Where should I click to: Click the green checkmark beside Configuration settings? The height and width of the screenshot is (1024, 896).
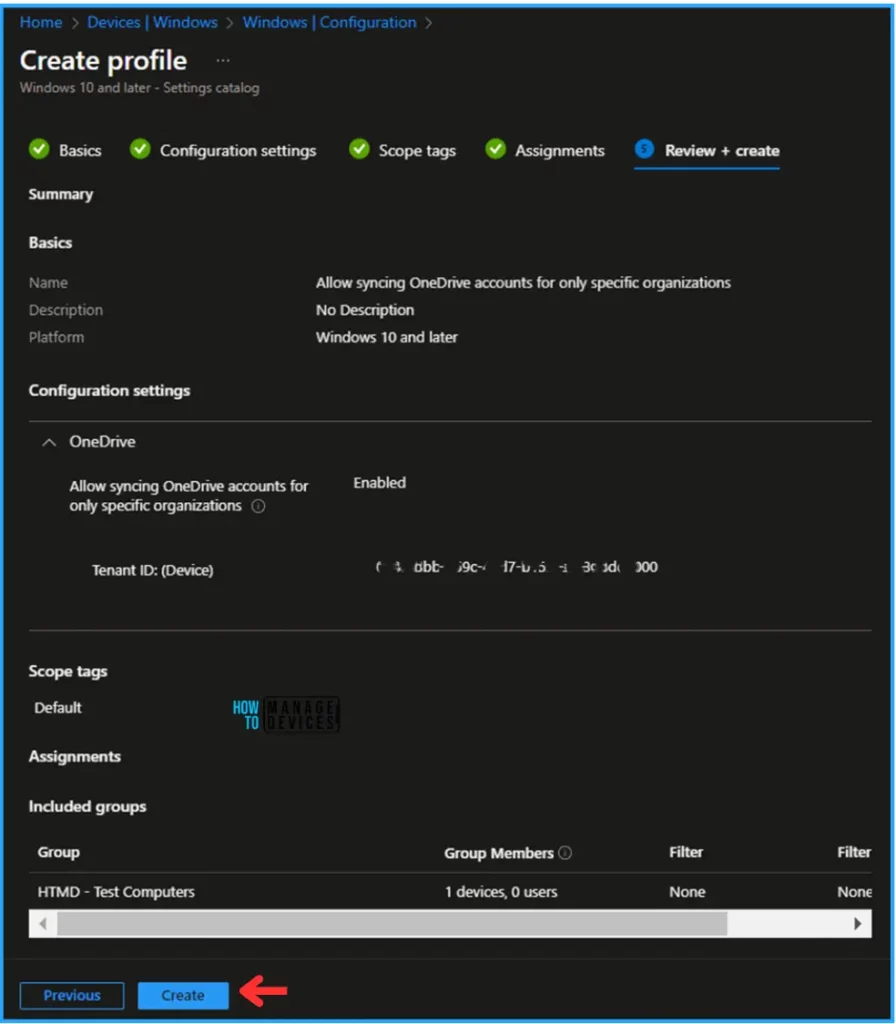[x=140, y=149]
